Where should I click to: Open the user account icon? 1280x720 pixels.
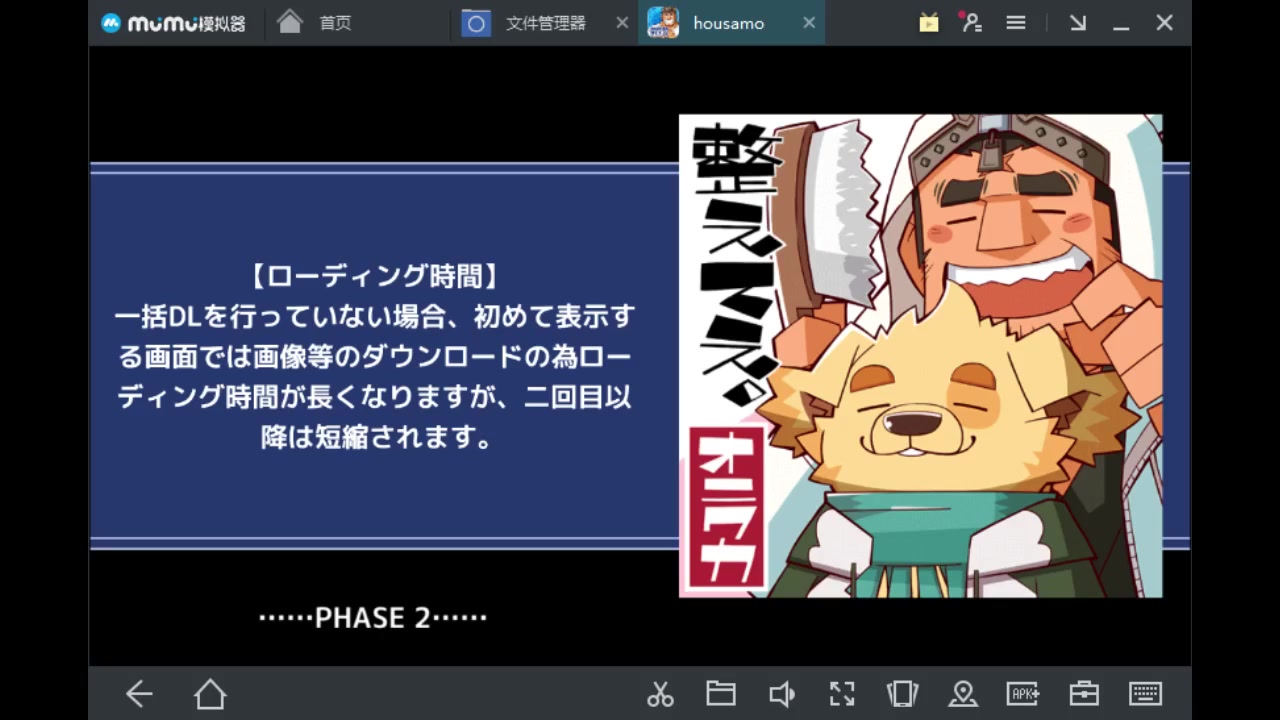pos(971,22)
